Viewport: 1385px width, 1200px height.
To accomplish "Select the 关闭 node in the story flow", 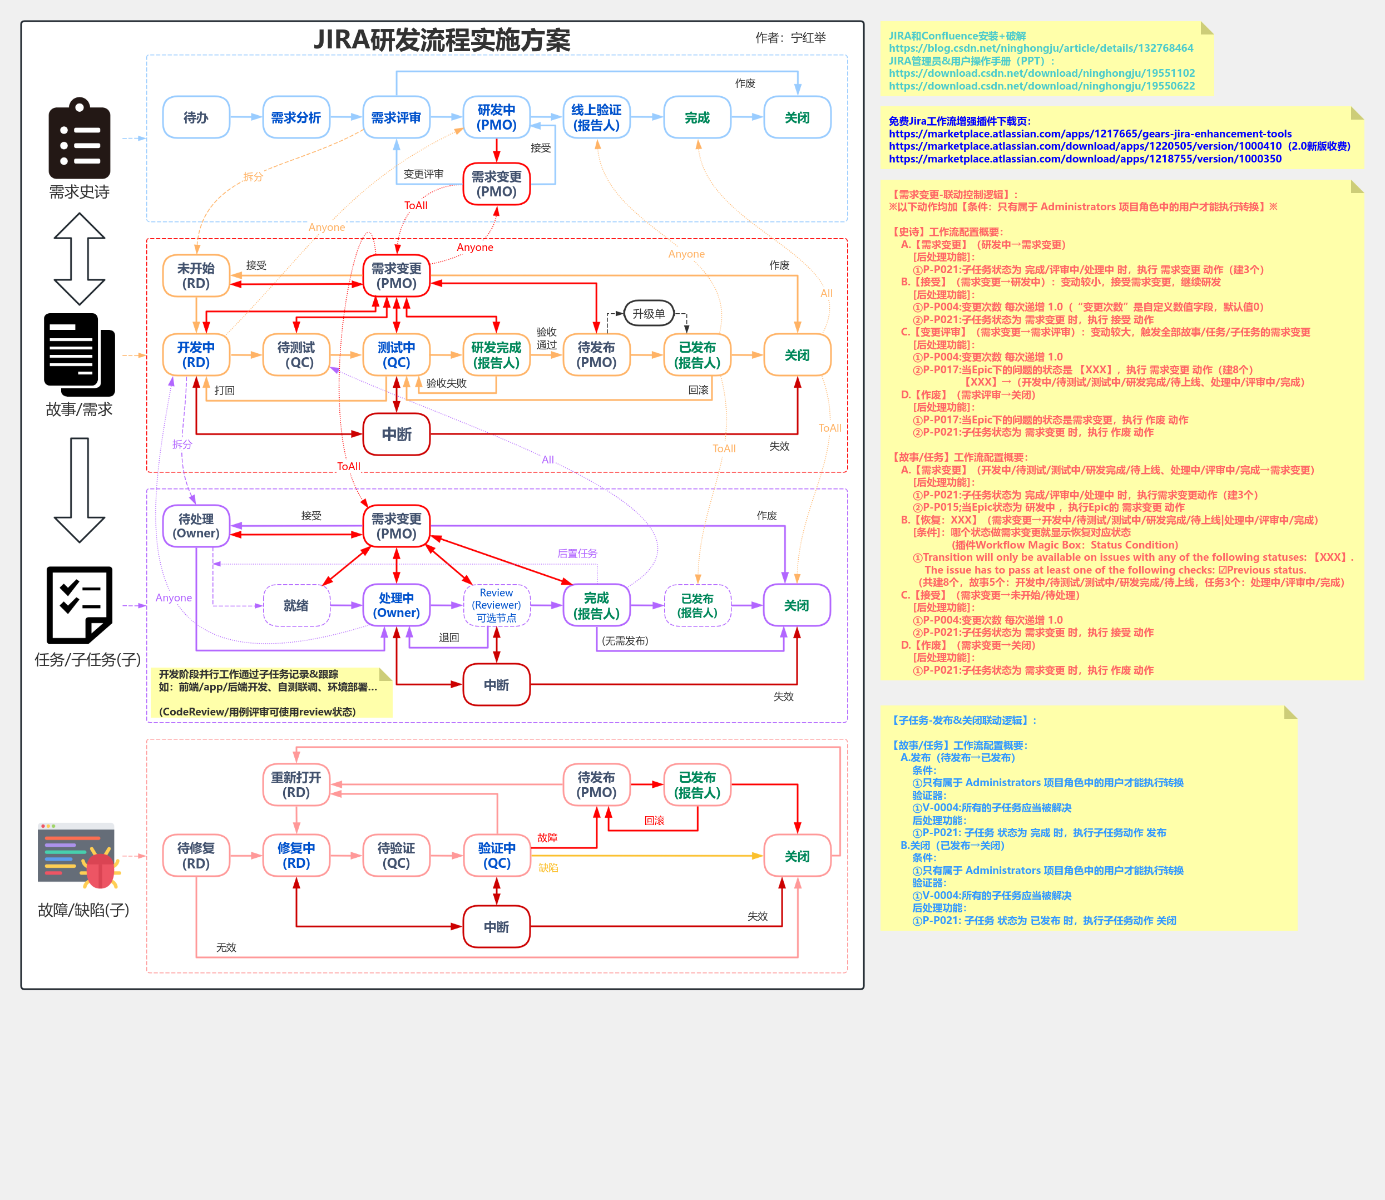I will coord(797,355).
